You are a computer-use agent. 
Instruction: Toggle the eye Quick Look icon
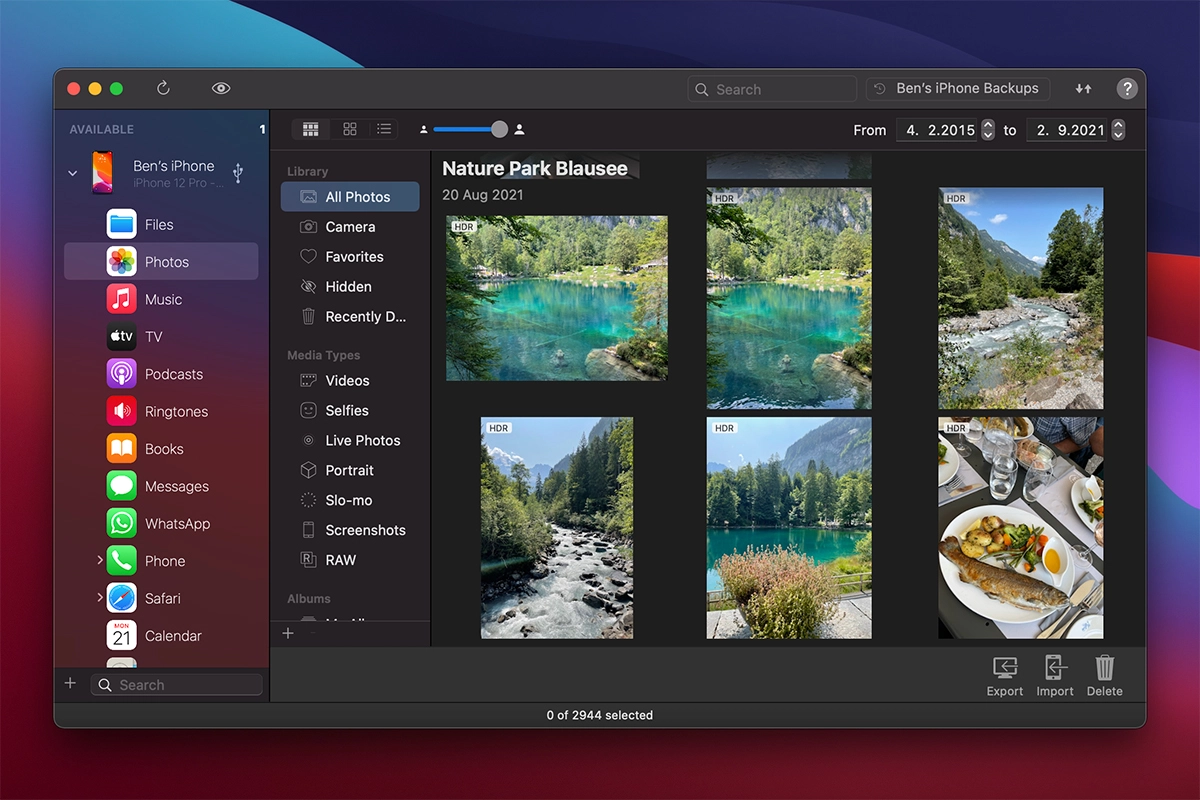pos(221,88)
